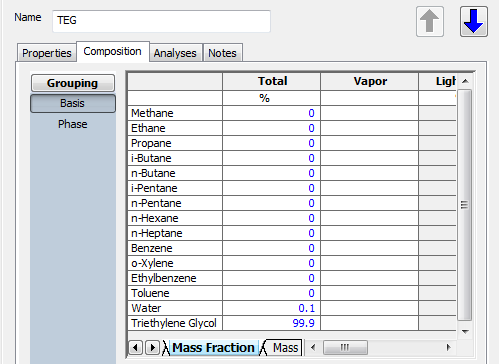Click the Toluene total value cell

coord(272,293)
